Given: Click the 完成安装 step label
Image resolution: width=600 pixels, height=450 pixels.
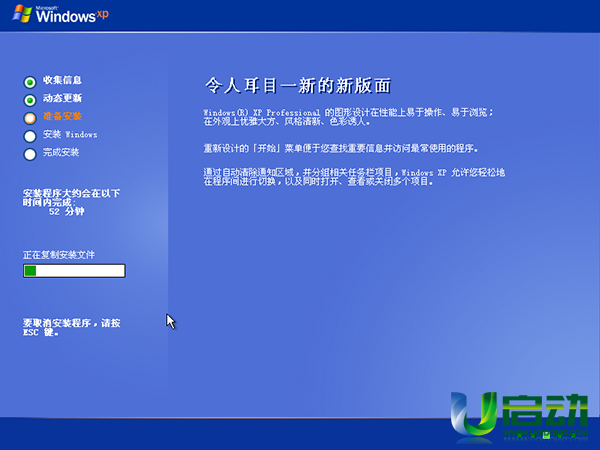Looking at the screenshot, I should pyautogui.click(x=61, y=152).
